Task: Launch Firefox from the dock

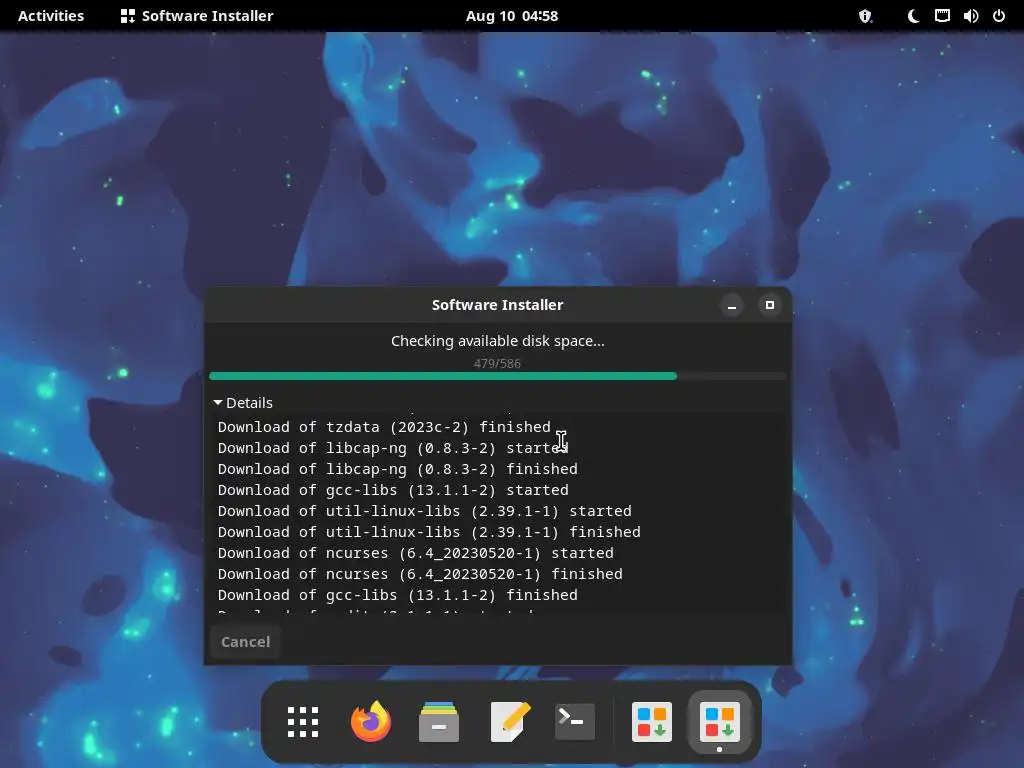Action: (371, 722)
